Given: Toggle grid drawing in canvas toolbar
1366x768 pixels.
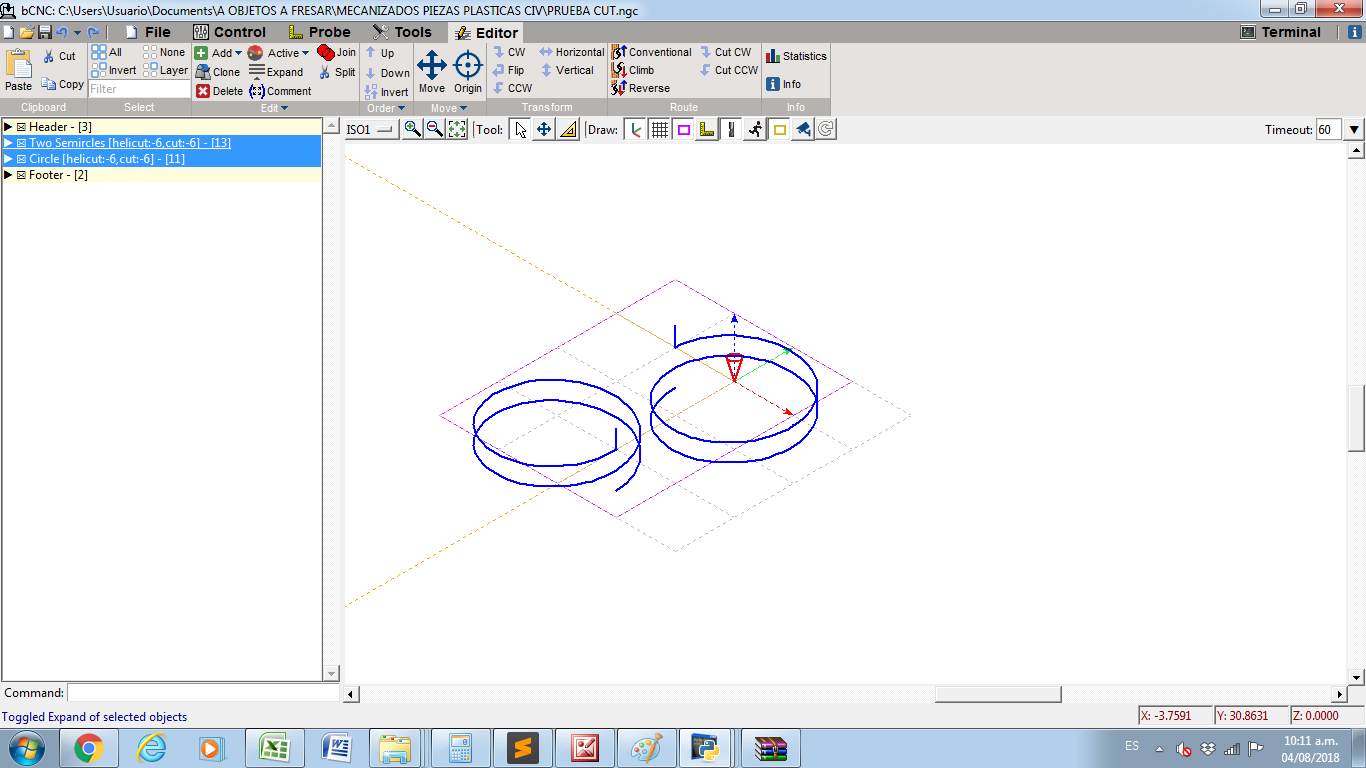Looking at the screenshot, I should coord(659,129).
